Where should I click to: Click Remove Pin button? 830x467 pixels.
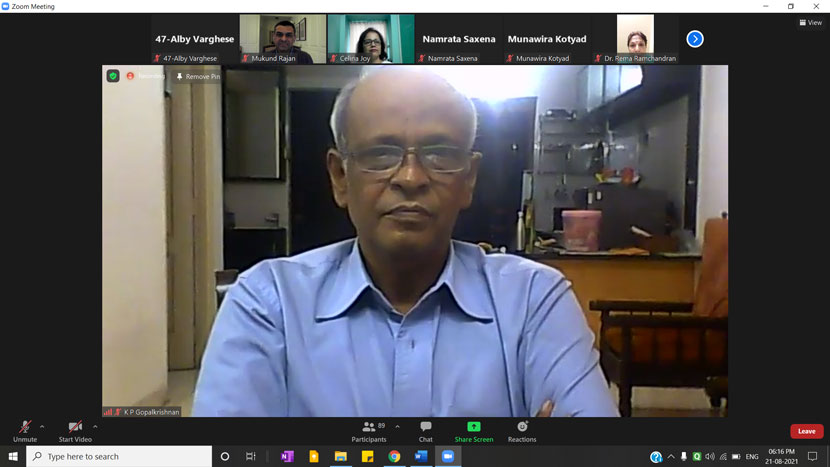198,76
